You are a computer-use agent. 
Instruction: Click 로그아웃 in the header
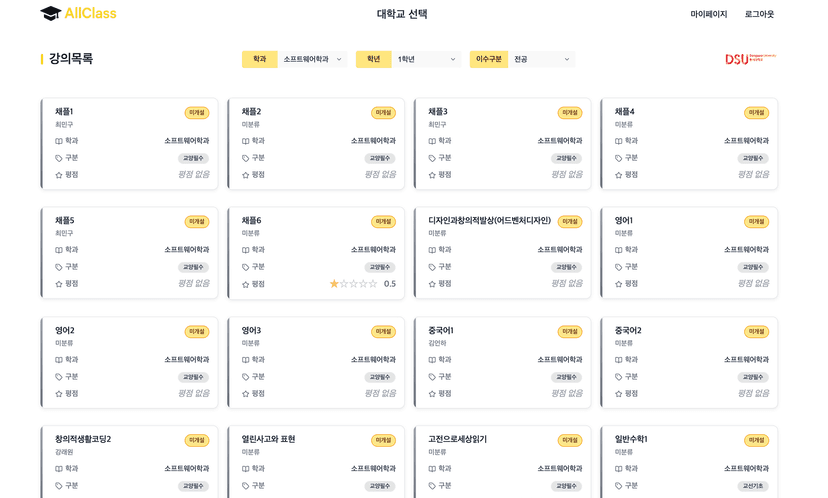(759, 14)
